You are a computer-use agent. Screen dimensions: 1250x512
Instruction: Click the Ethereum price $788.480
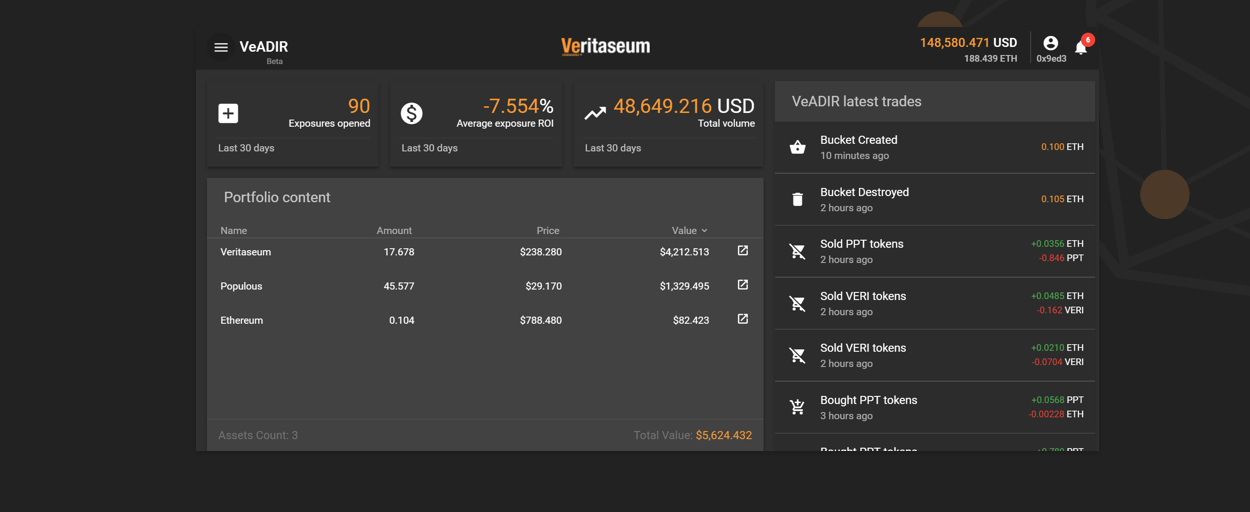click(541, 320)
